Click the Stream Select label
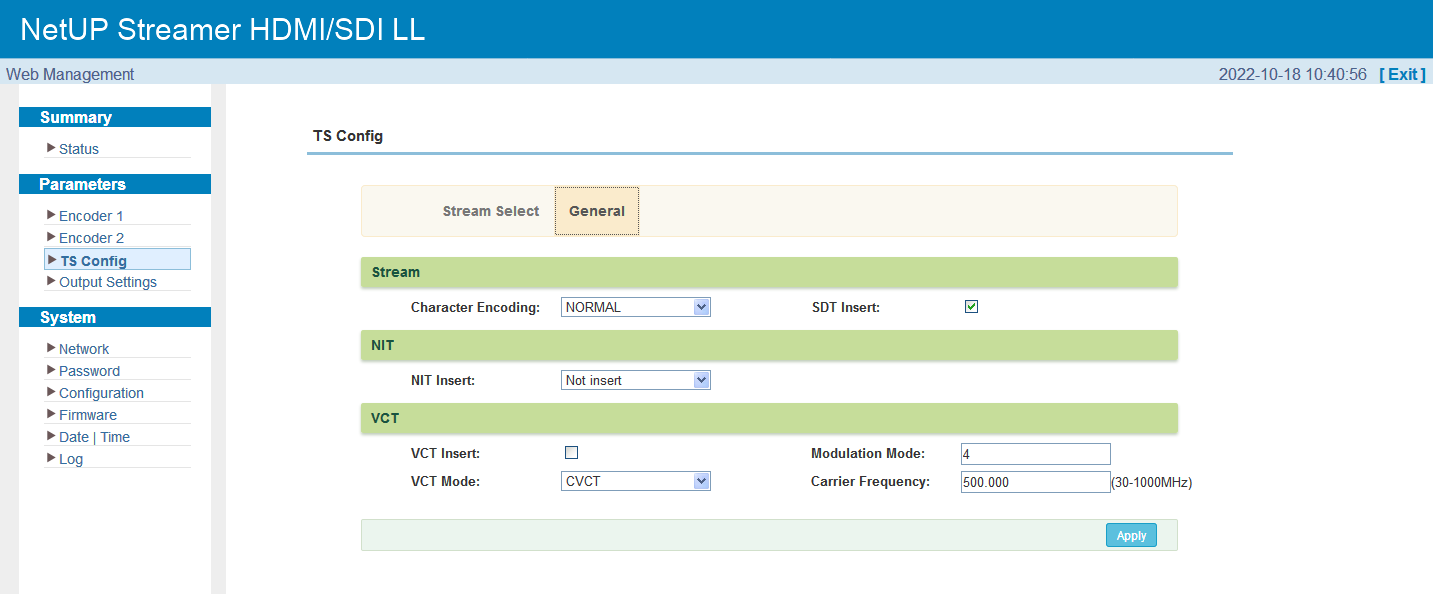 click(x=491, y=211)
